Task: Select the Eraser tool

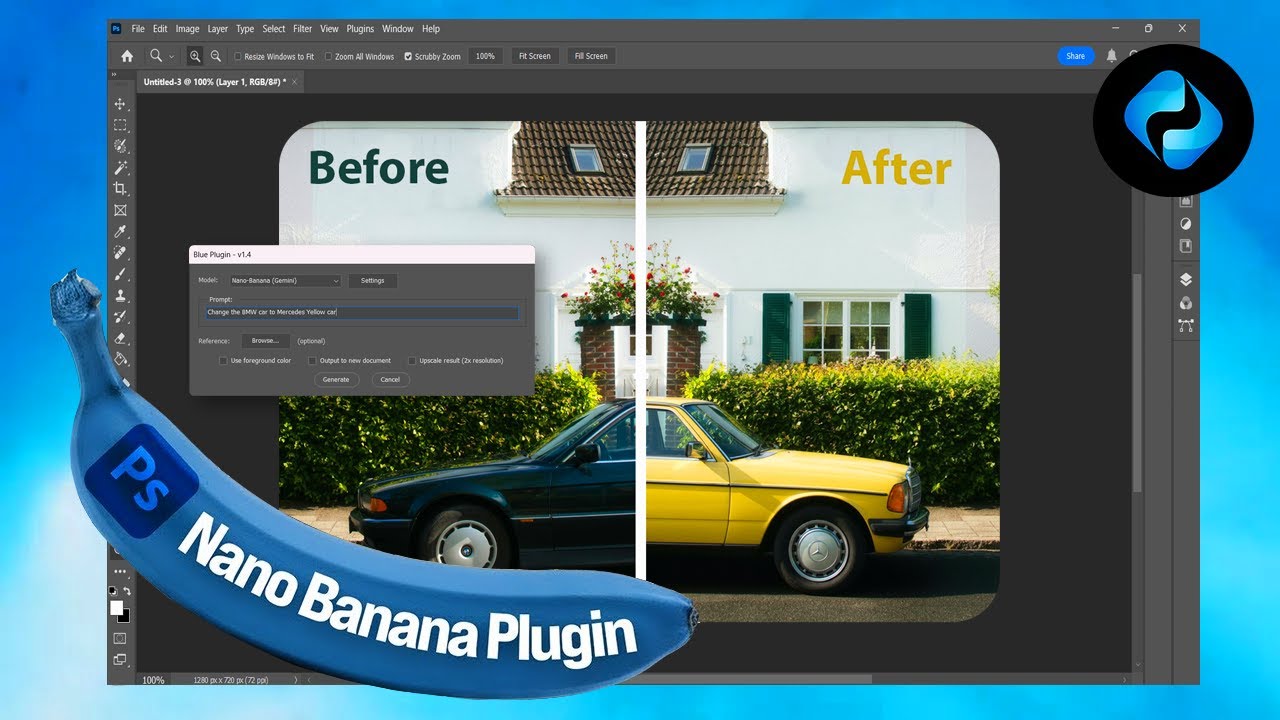Action: pyautogui.click(x=120, y=337)
